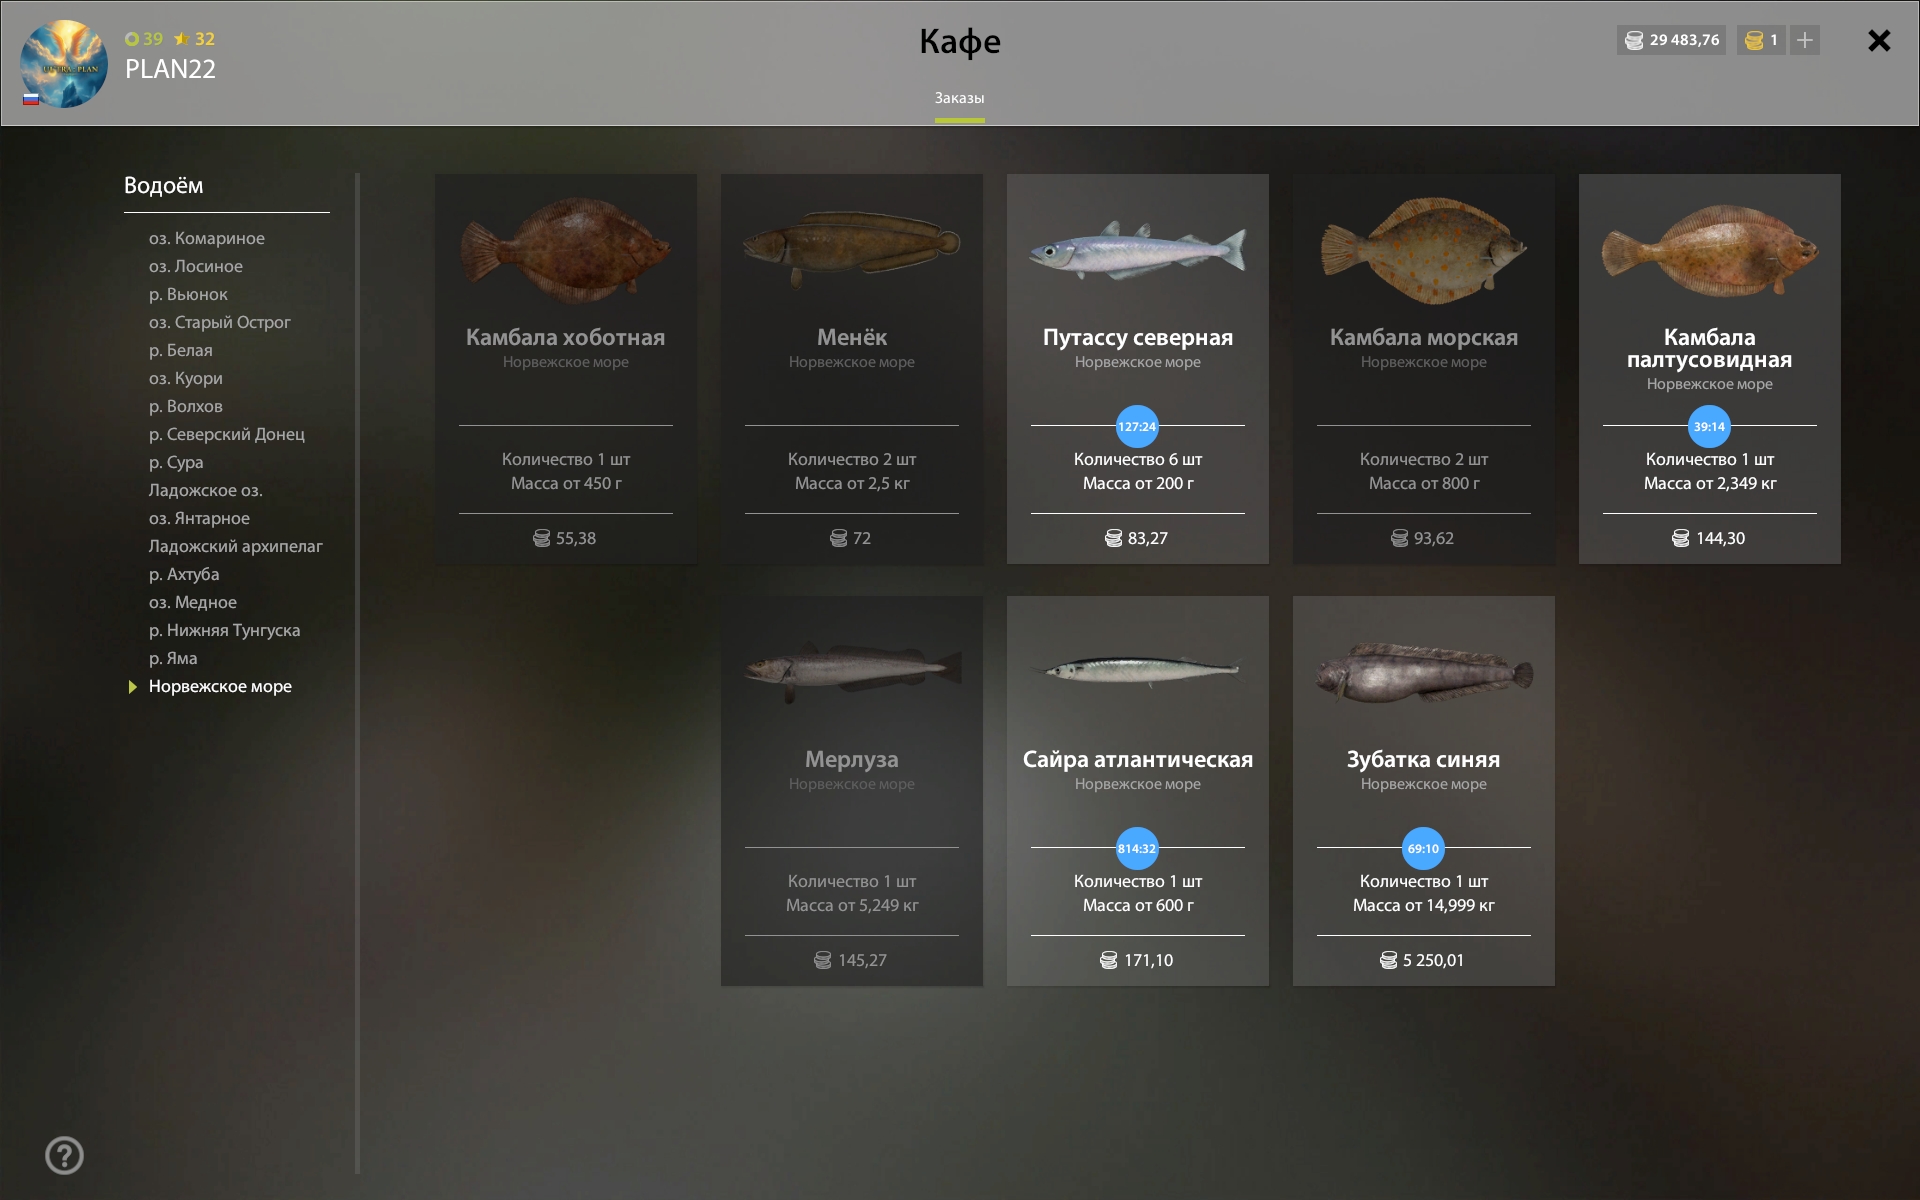Select оз. Комариное in the waterbody list
The height and width of the screenshot is (1200, 1920).
pyautogui.click(x=207, y=238)
